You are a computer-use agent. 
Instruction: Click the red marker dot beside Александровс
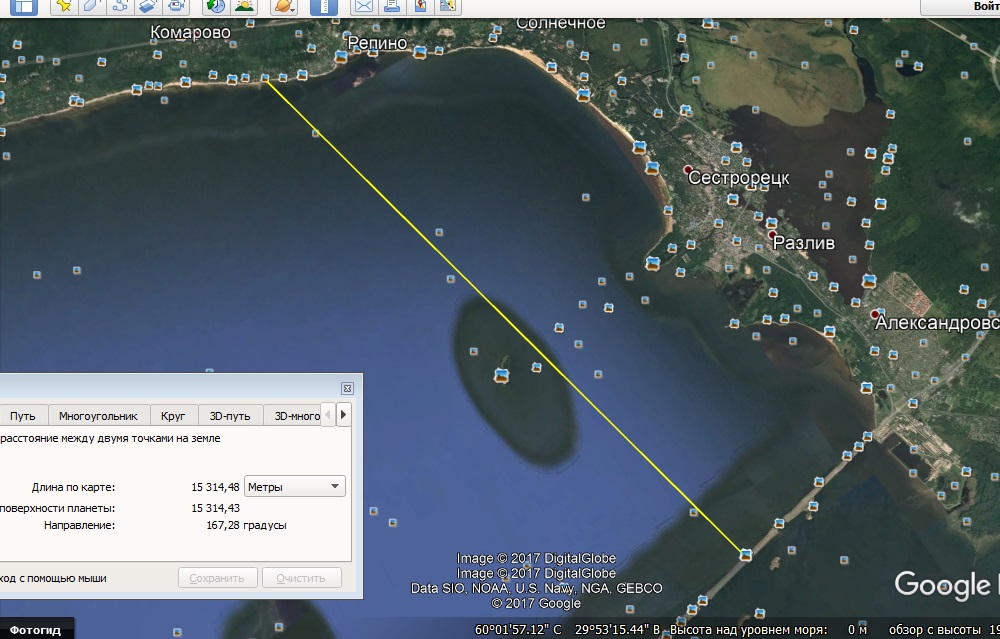(x=875, y=314)
